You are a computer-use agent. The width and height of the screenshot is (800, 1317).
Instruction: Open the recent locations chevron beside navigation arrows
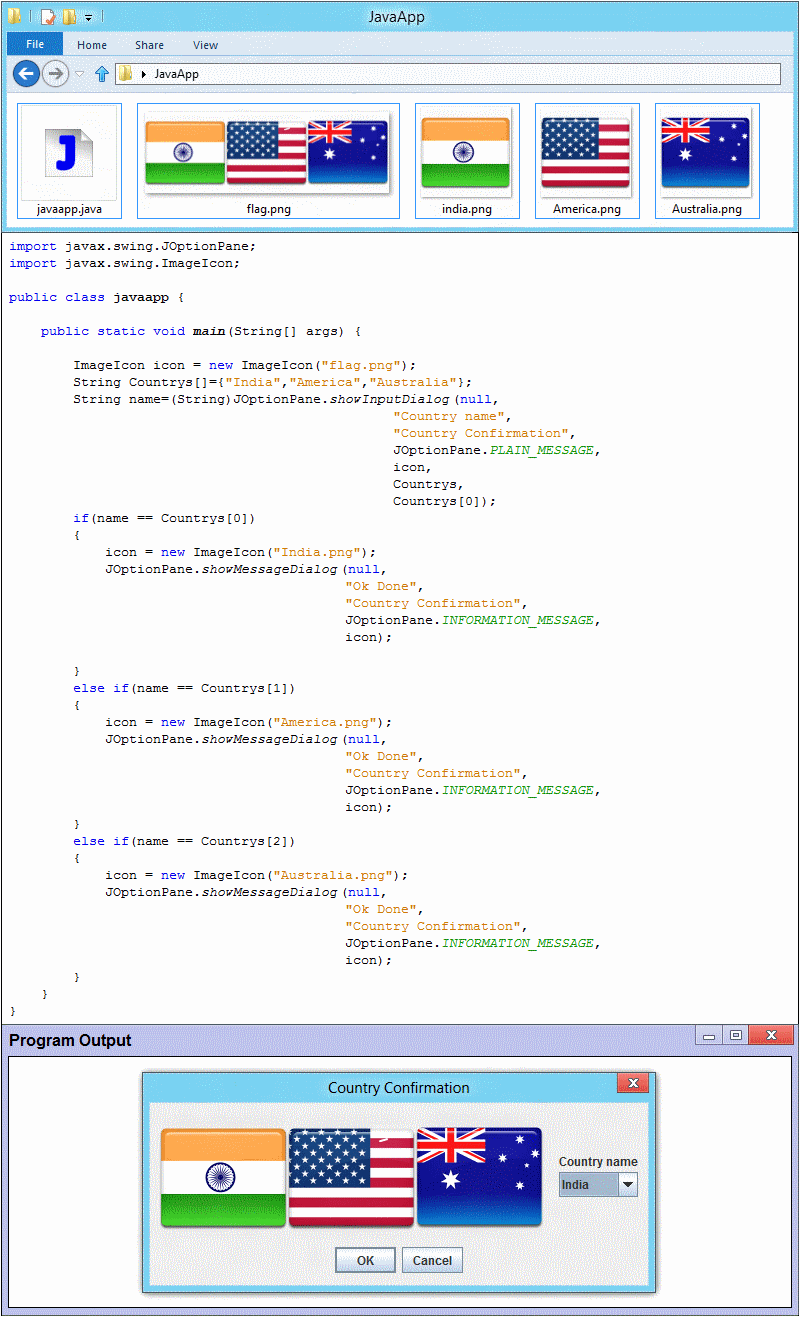79,74
